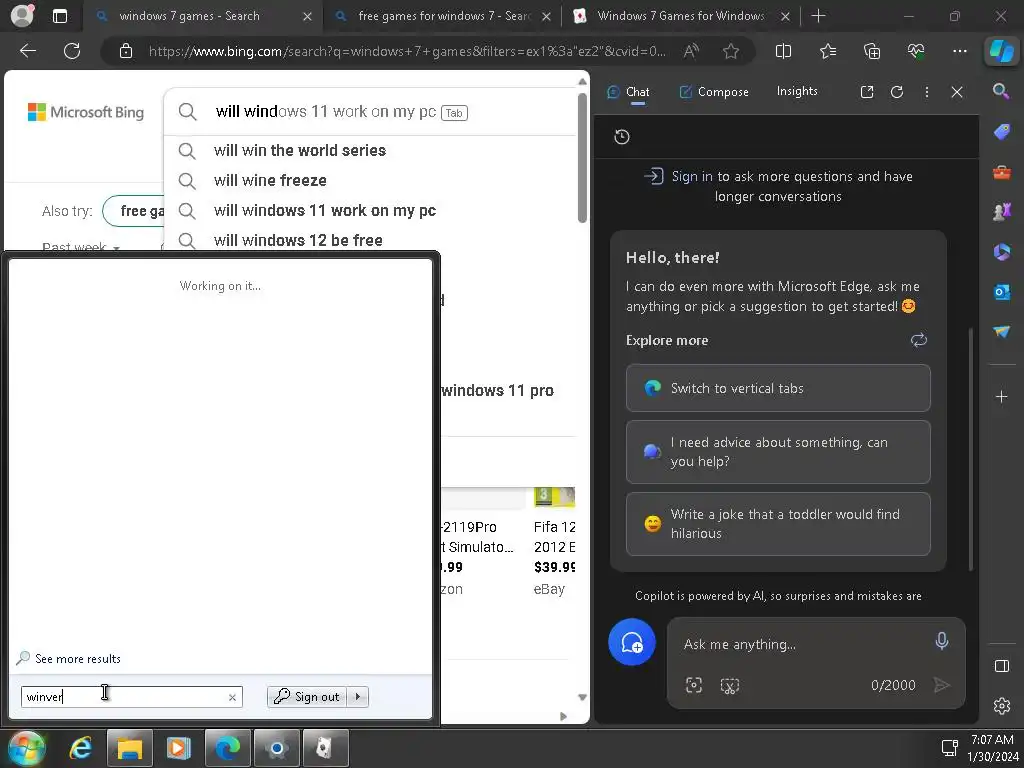
Task: Toggle the Copilot sidebar button
Action: point(1001,51)
